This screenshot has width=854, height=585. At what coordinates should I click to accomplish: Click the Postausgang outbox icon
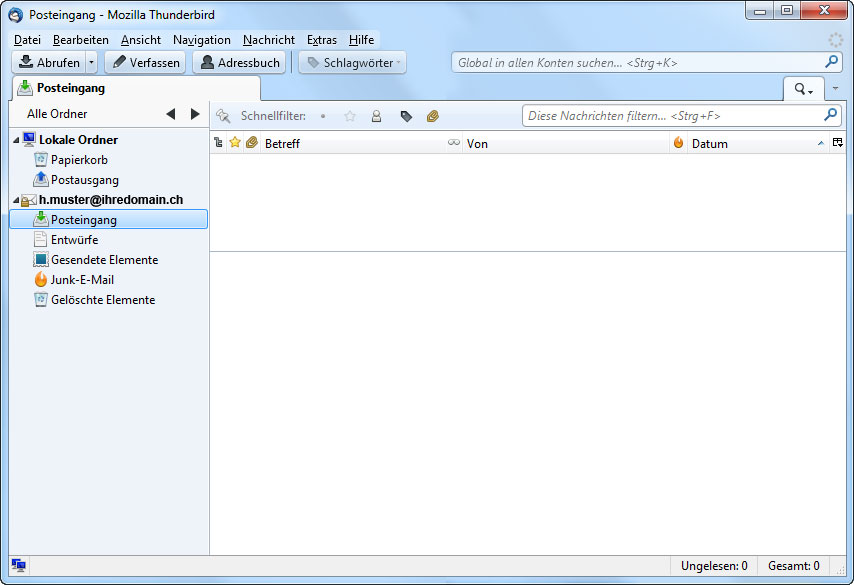[41, 179]
